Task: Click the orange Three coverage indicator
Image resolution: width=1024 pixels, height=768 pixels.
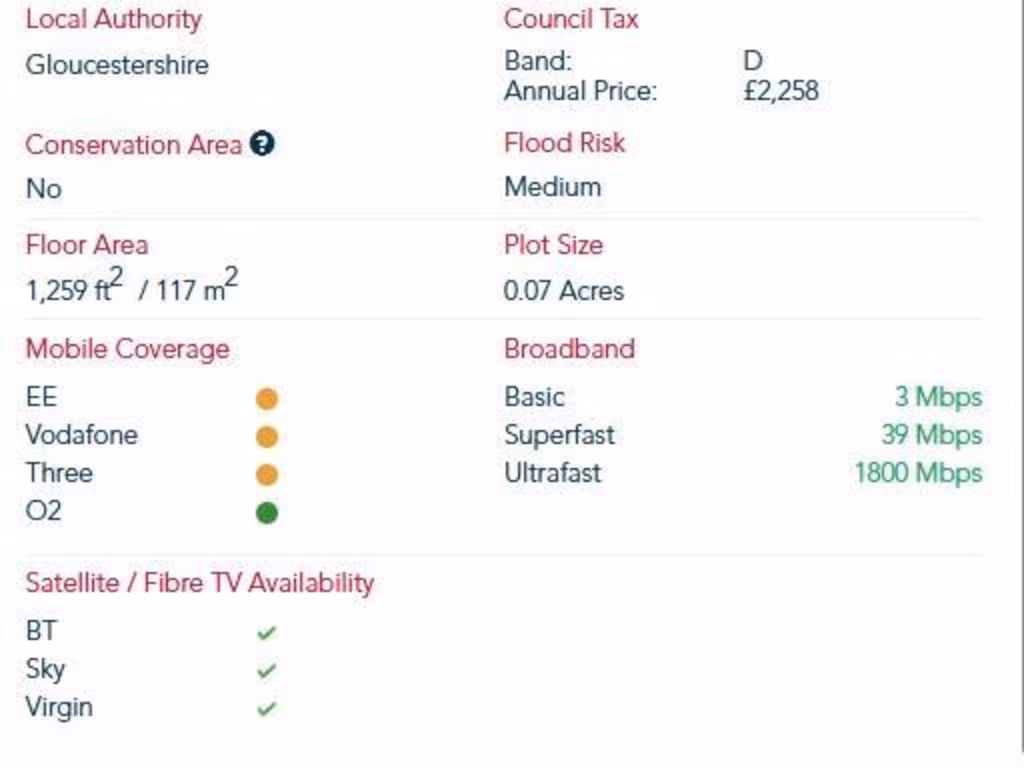Action: tap(267, 475)
